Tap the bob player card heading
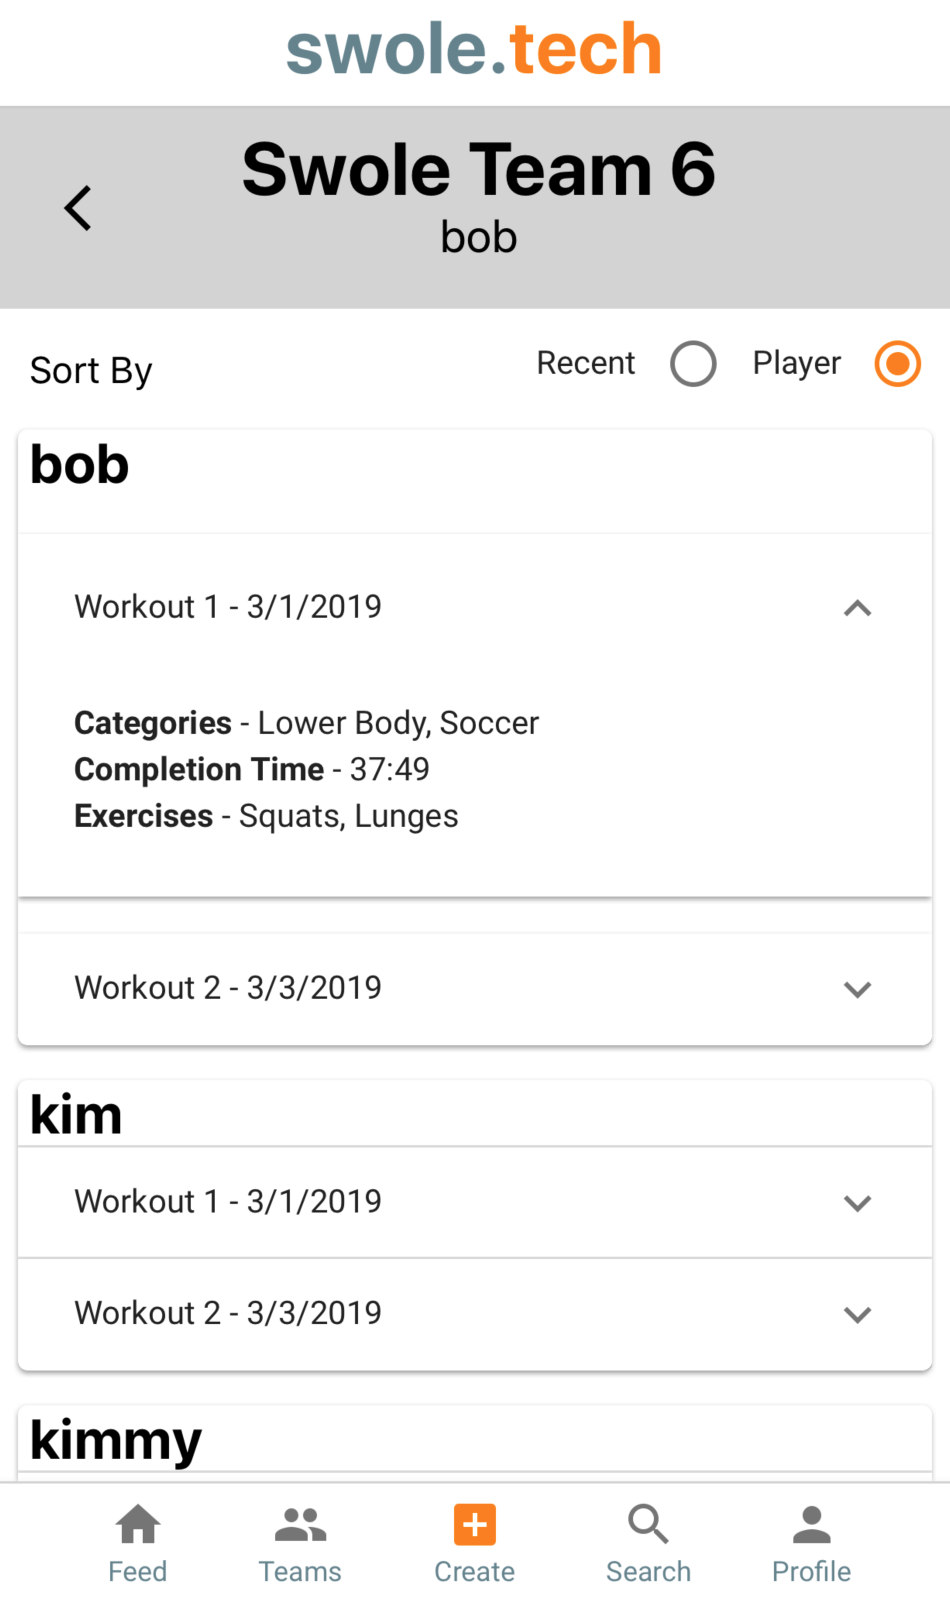 80,465
